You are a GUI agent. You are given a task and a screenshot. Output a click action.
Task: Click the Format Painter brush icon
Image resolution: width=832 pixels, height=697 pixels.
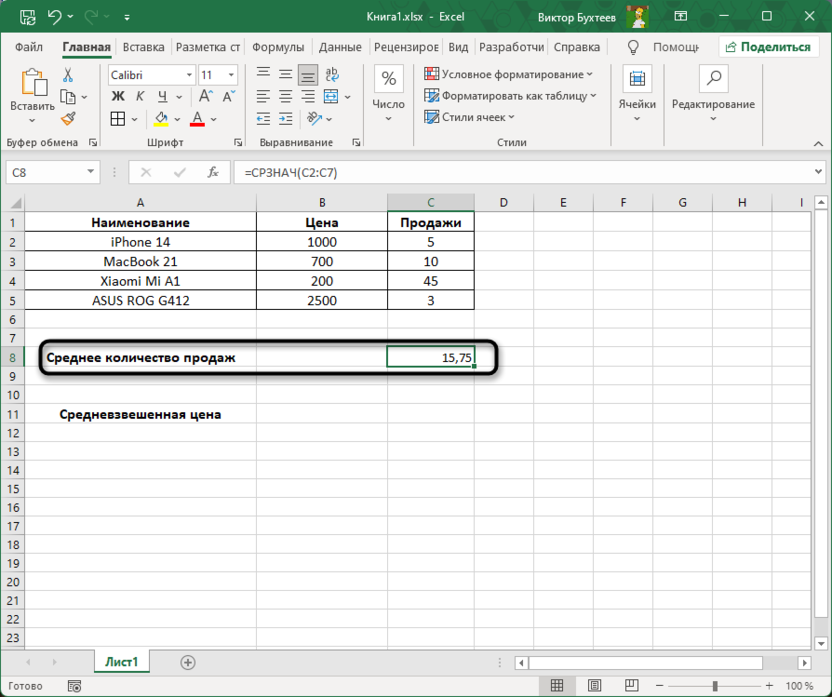pyautogui.click(x=69, y=119)
